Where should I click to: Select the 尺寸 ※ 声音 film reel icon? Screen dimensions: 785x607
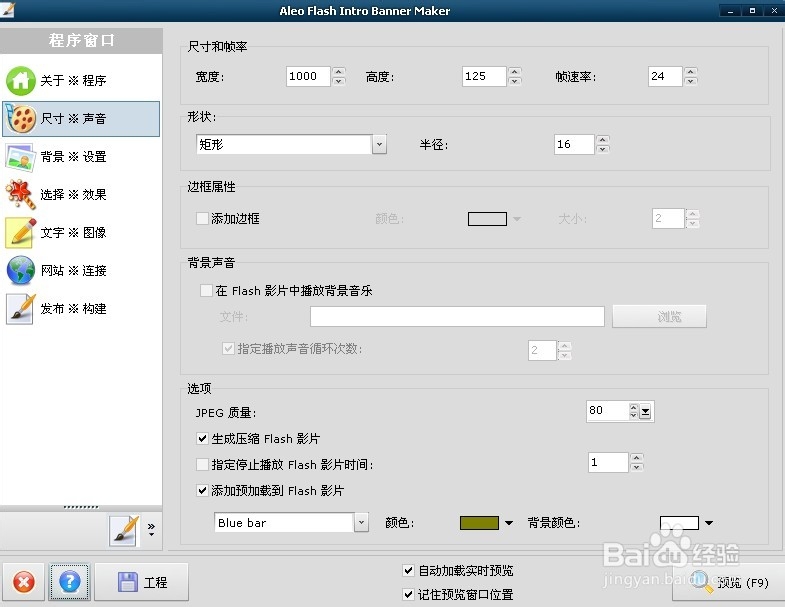pyautogui.click(x=21, y=119)
